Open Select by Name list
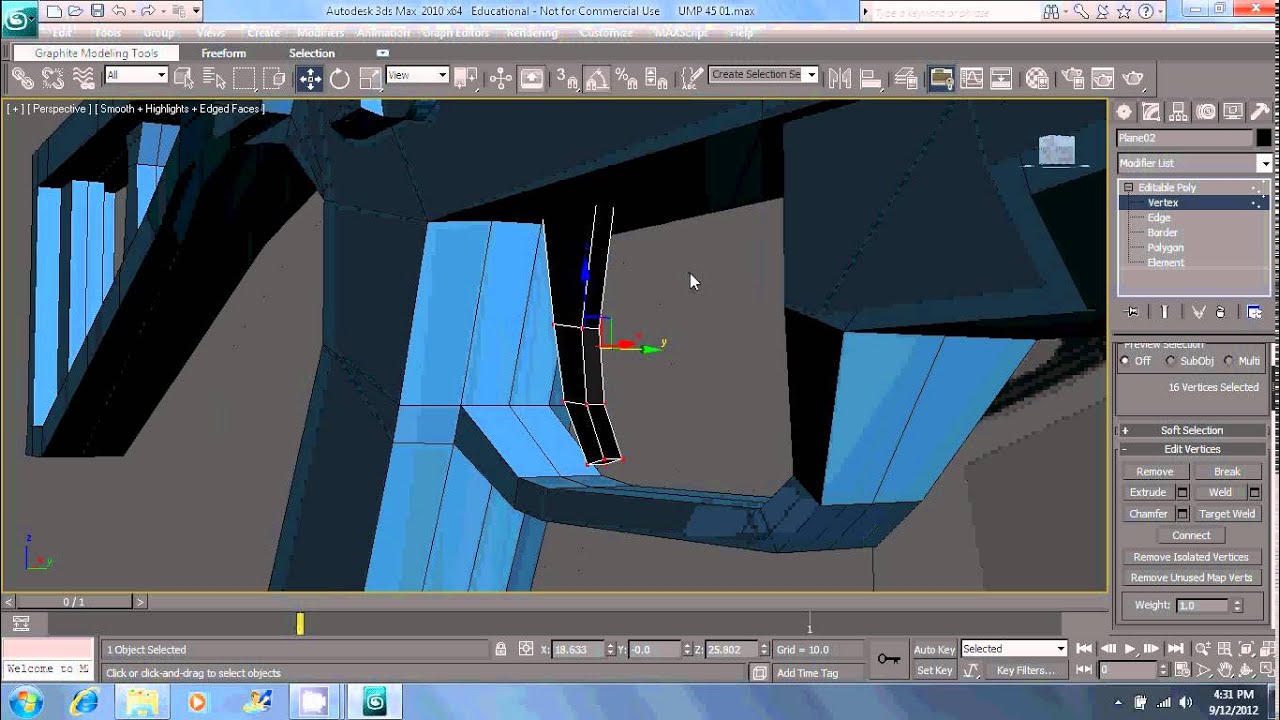The image size is (1280, 720). (x=215, y=78)
